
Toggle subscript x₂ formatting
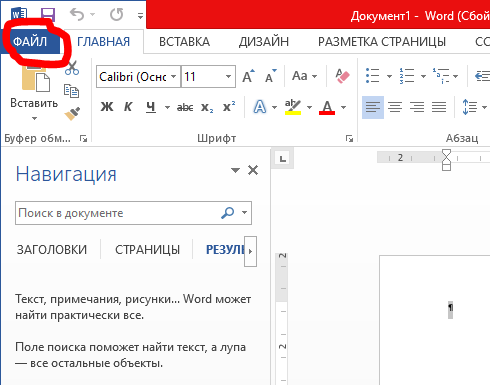[207, 107]
